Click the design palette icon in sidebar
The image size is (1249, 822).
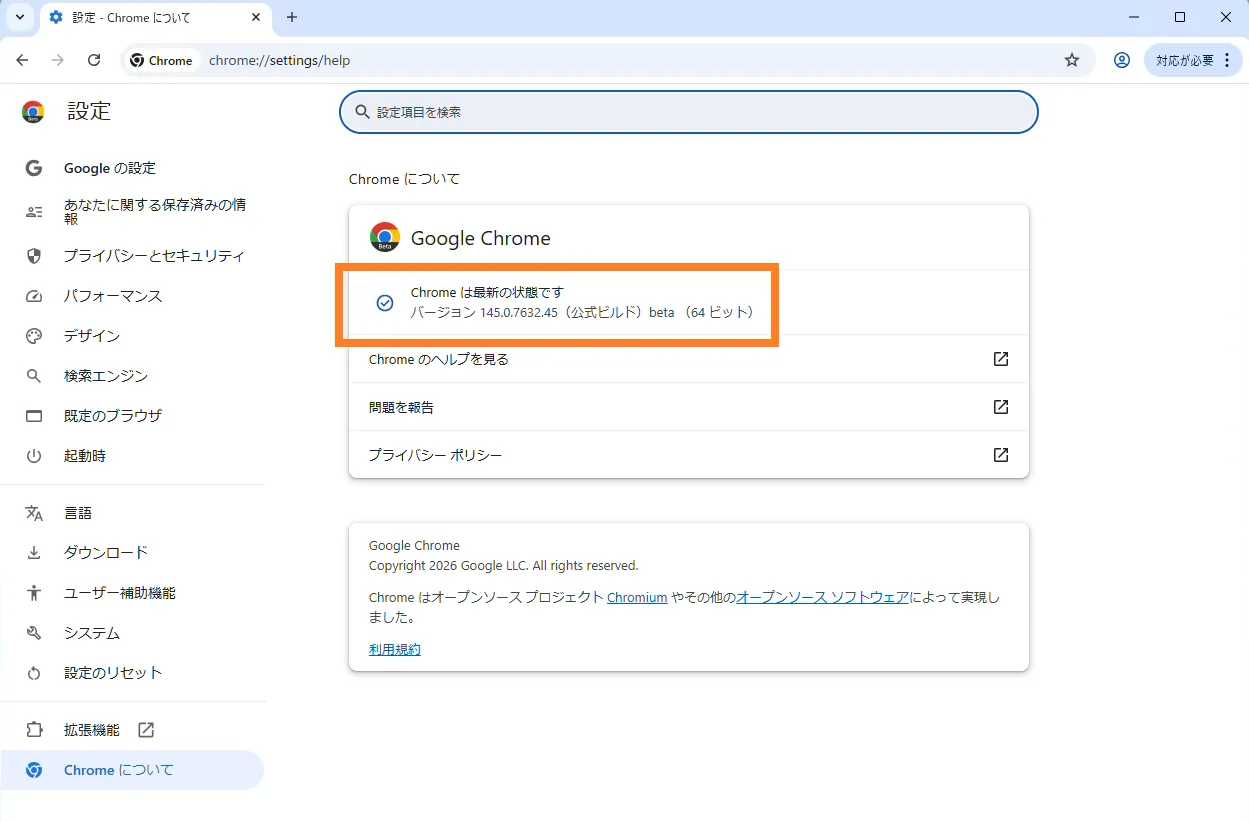click(x=34, y=336)
